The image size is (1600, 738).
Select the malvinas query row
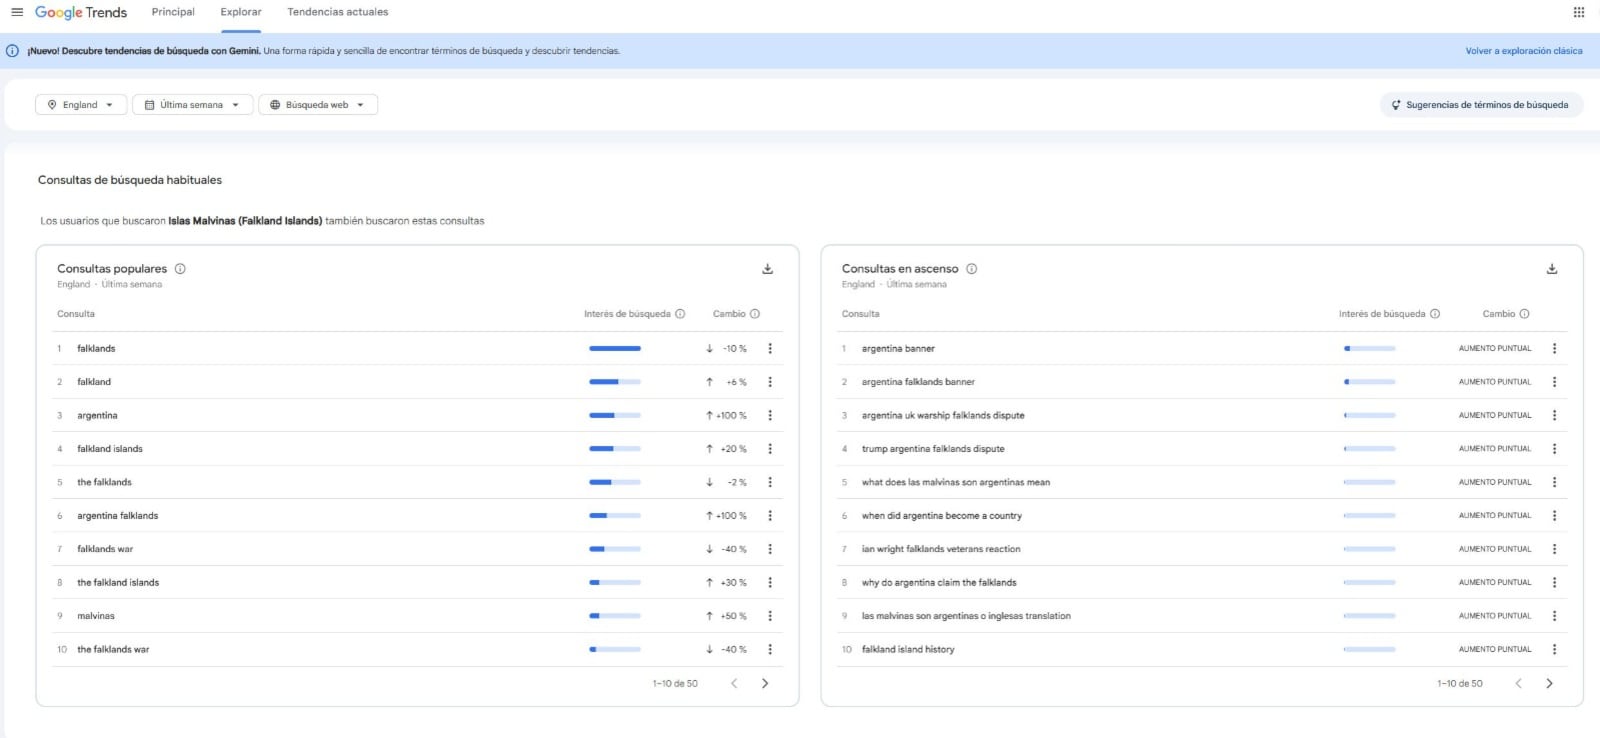417,616
